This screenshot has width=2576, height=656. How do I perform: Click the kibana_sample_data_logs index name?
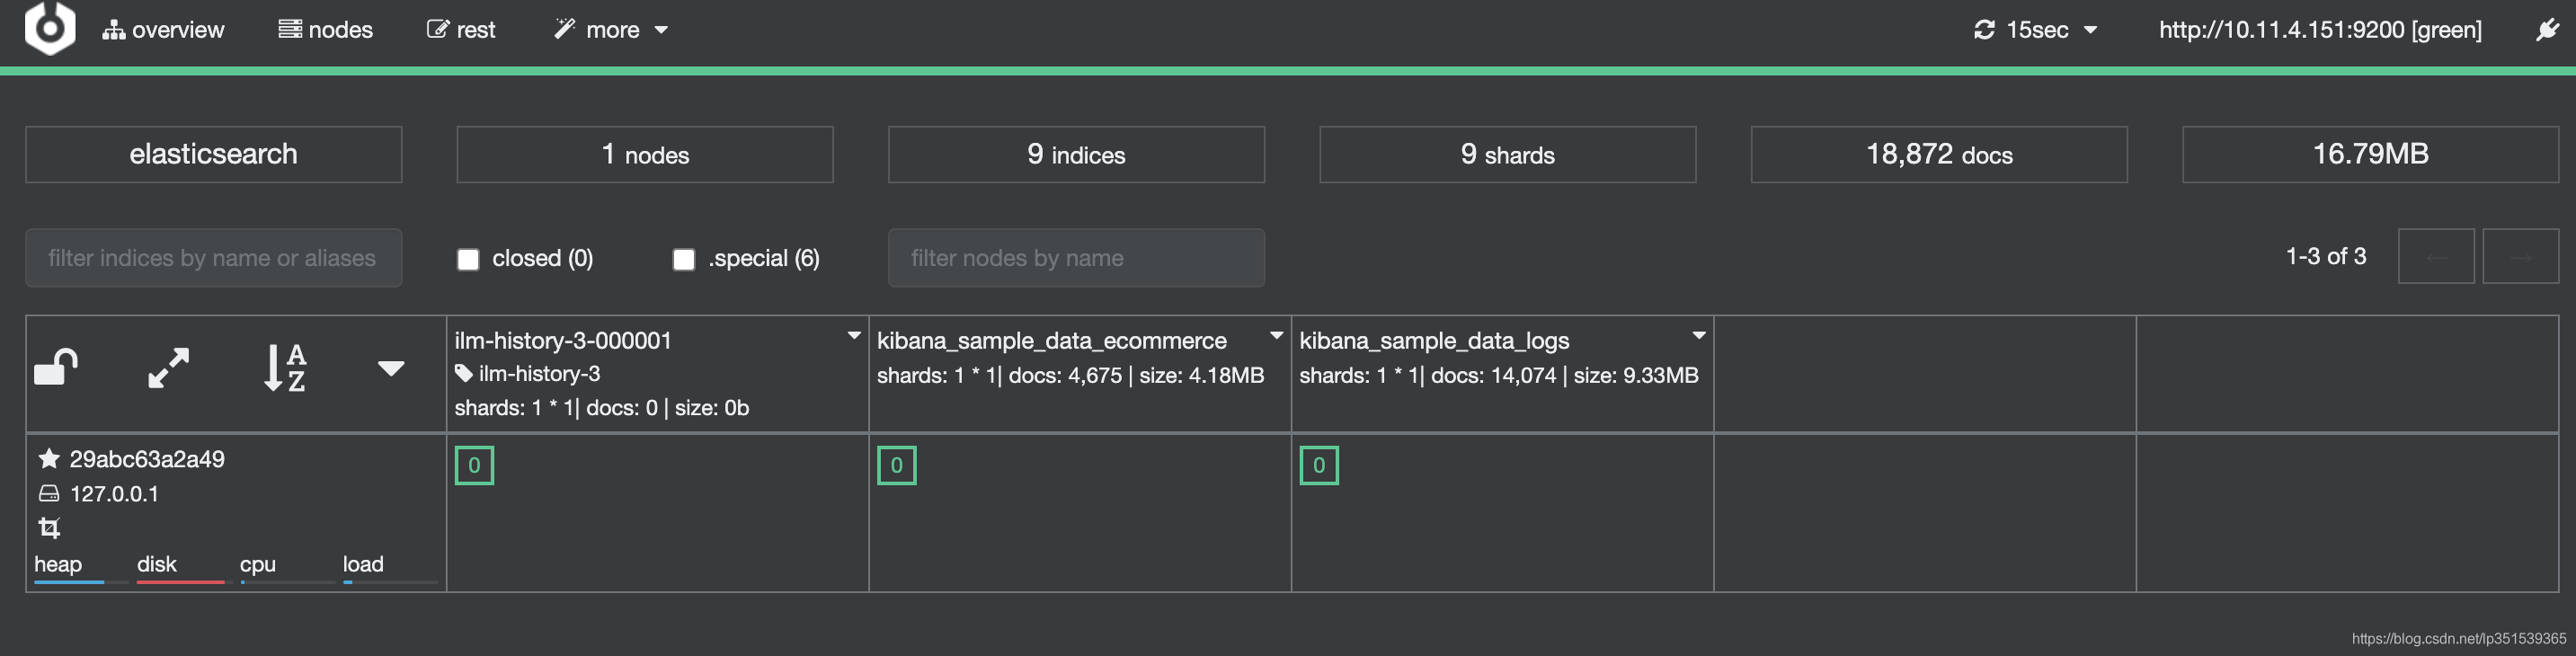click(1434, 340)
